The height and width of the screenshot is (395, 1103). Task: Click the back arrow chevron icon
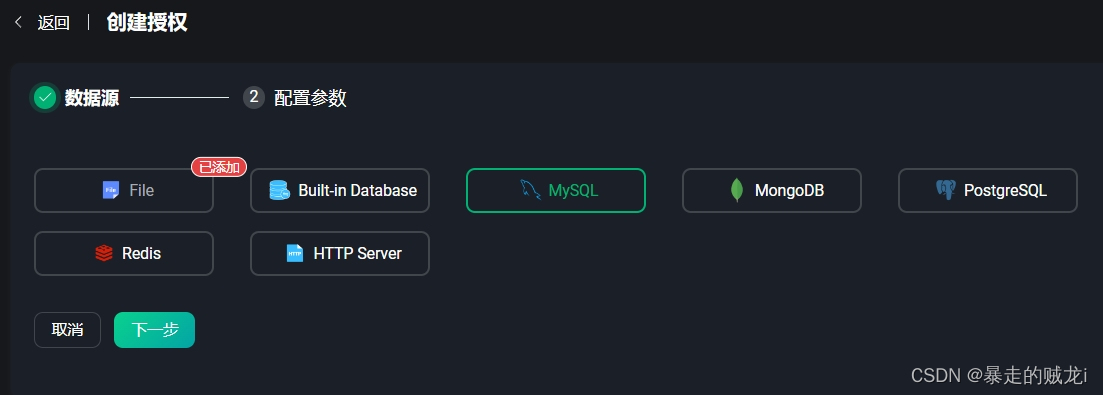pyautogui.click(x=18, y=22)
